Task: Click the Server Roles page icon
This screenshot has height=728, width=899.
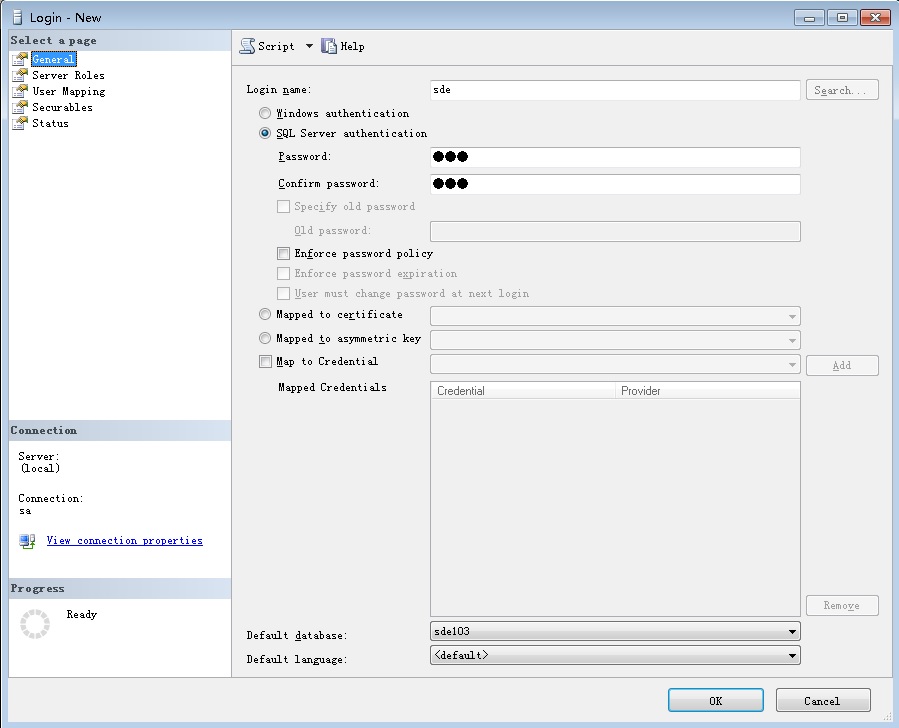Action: click(x=20, y=75)
